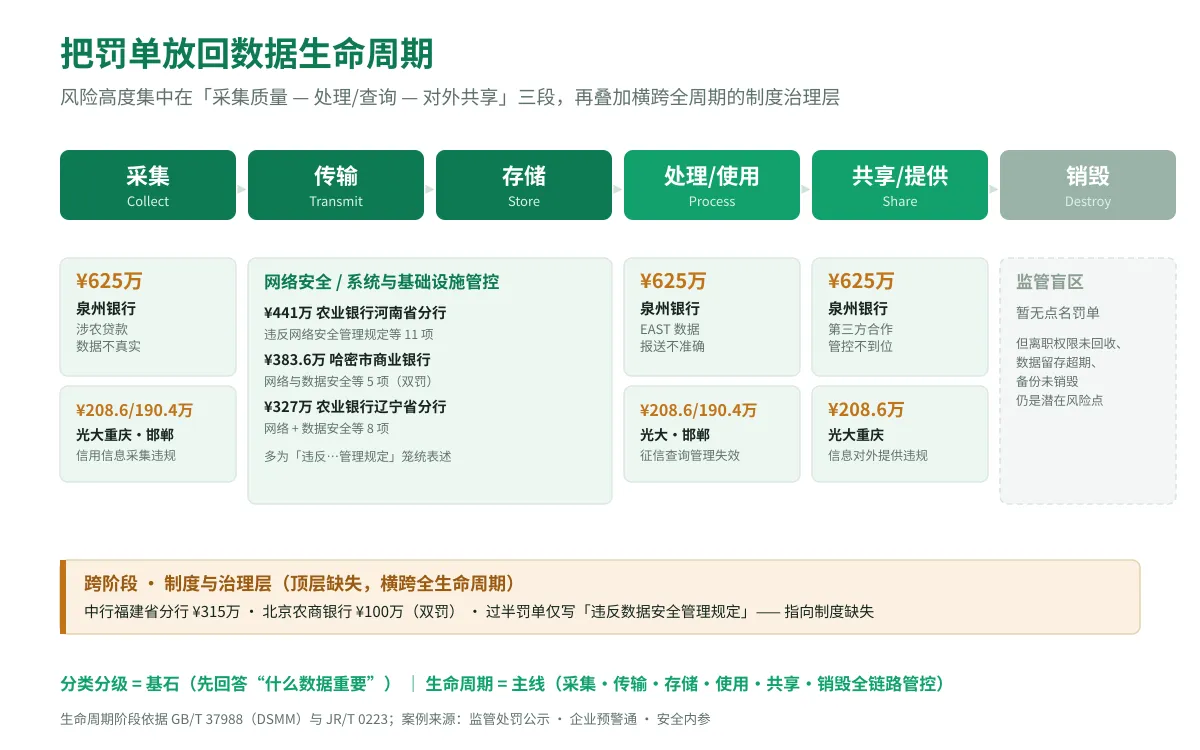Click the ¥327万 农业银行辽宁省分行 line

(355, 406)
